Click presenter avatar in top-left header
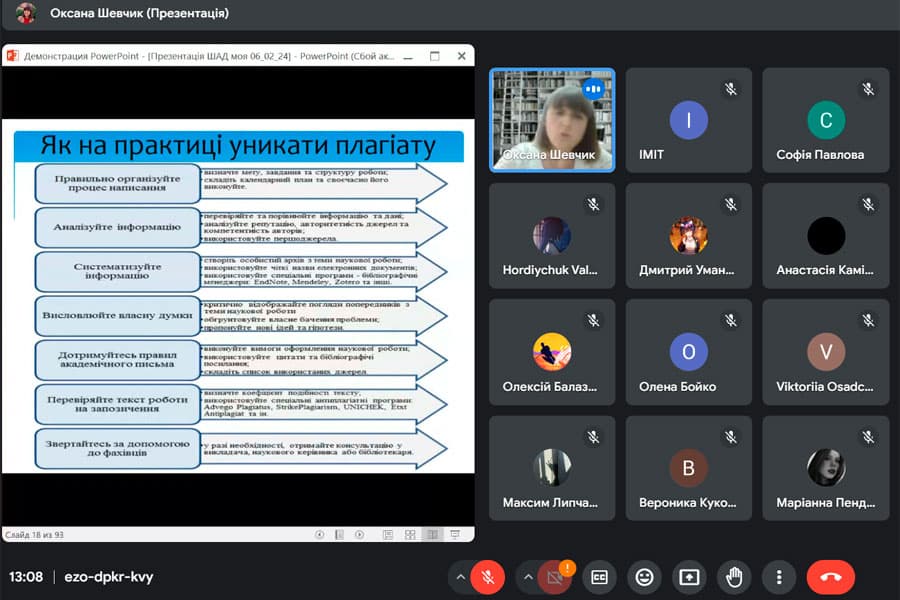900x600 pixels. pyautogui.click(x=27, y=14)
